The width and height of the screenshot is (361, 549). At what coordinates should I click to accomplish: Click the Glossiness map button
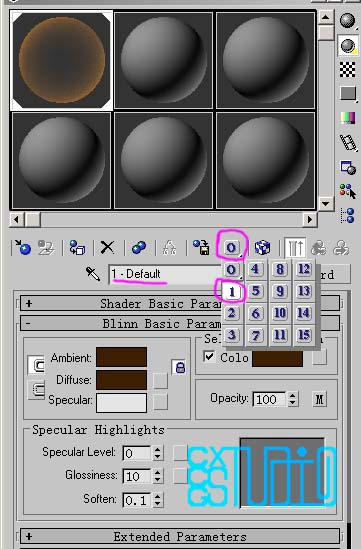180,476
